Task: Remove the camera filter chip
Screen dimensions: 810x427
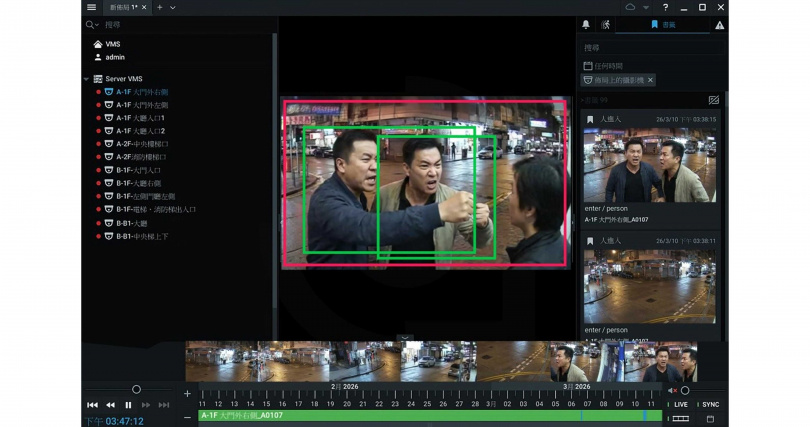Action: pos(651,80)
